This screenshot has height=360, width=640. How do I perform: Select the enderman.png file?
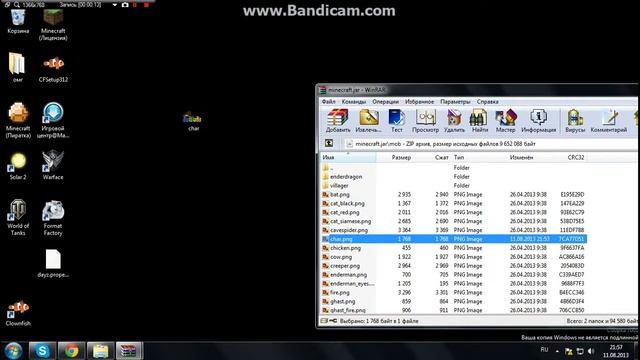click(x=454, y=275)
